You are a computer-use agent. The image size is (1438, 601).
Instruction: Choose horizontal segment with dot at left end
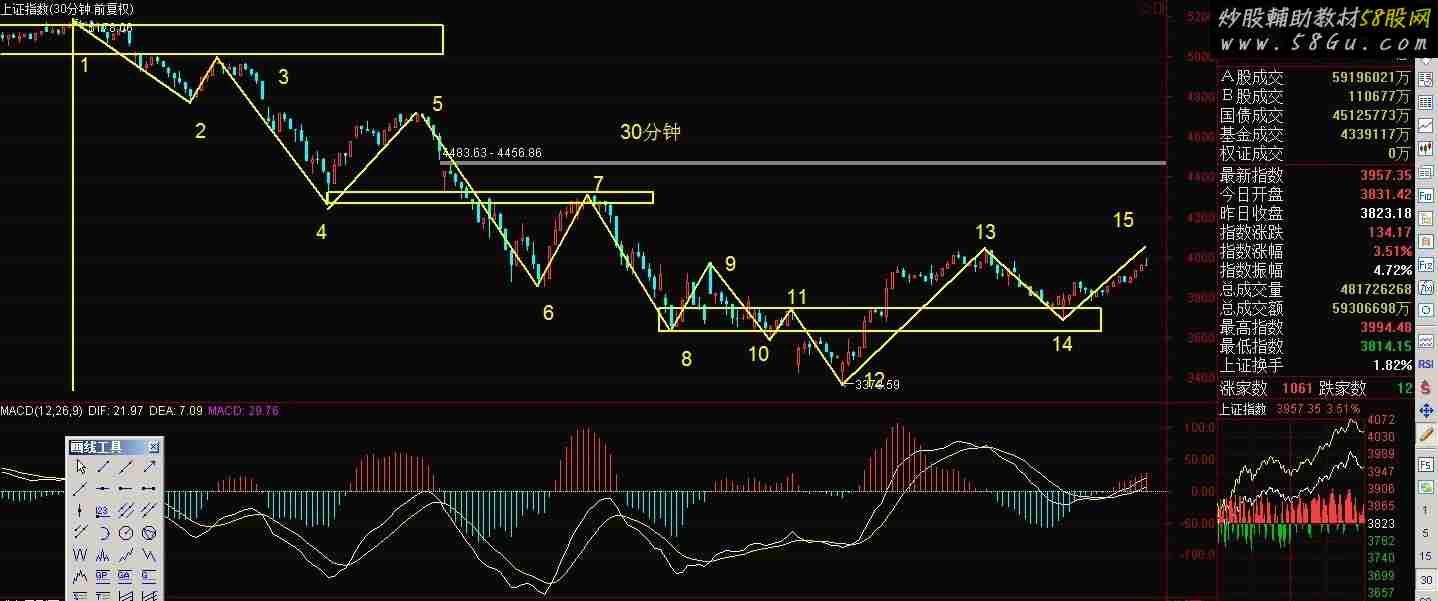(126, 488)
